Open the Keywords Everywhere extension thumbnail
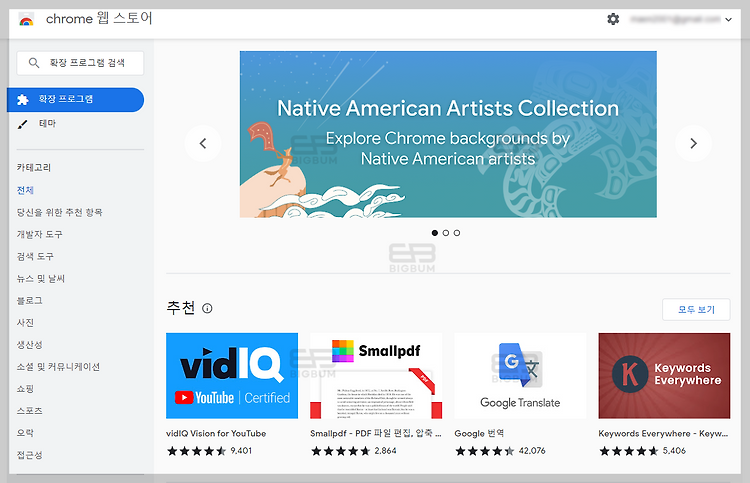Viewport: 750px width, 483px height. [664, 376]
